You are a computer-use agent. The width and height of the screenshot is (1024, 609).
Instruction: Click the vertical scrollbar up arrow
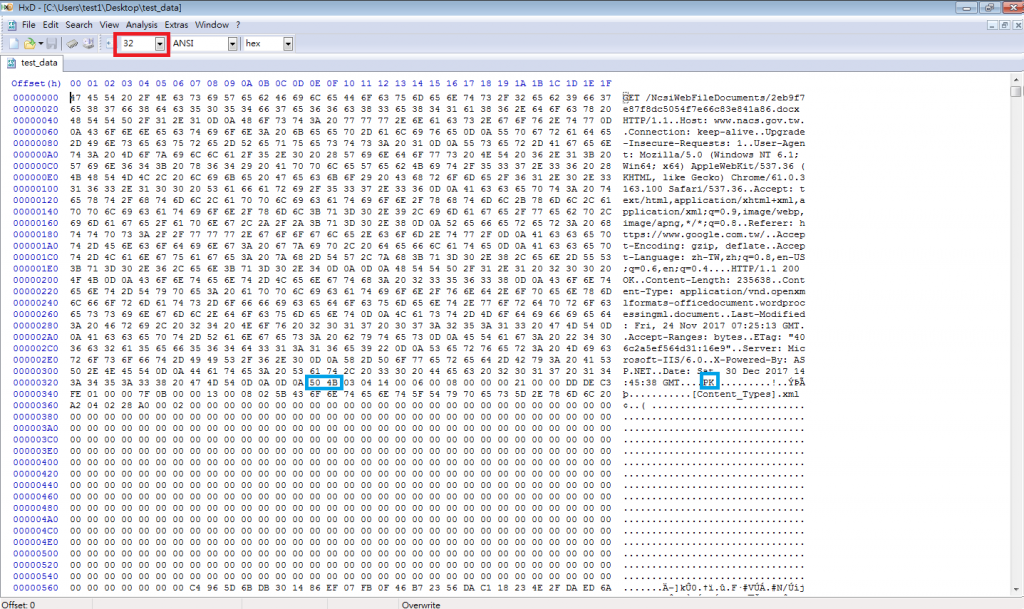click(x=1016, y=80)
